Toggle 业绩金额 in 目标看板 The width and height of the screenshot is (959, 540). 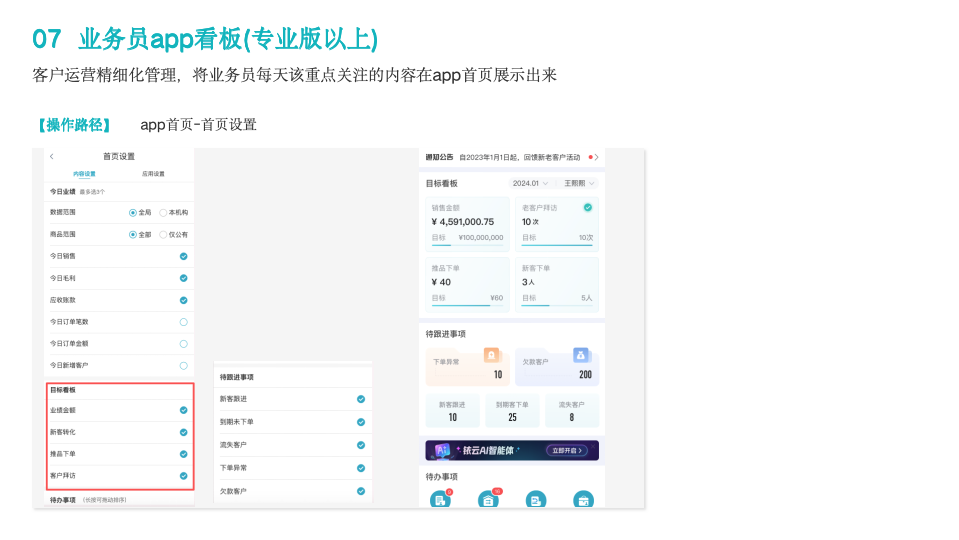[x=183, y=410]
